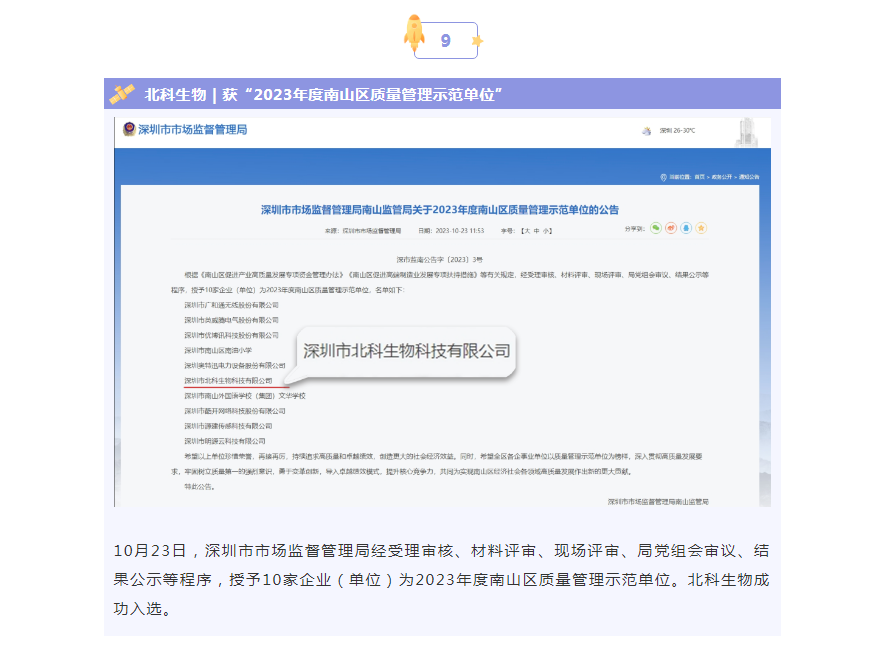Click the signature 深圳市市场监督管理局南山监管局 at bottom right

pos(658,501)
